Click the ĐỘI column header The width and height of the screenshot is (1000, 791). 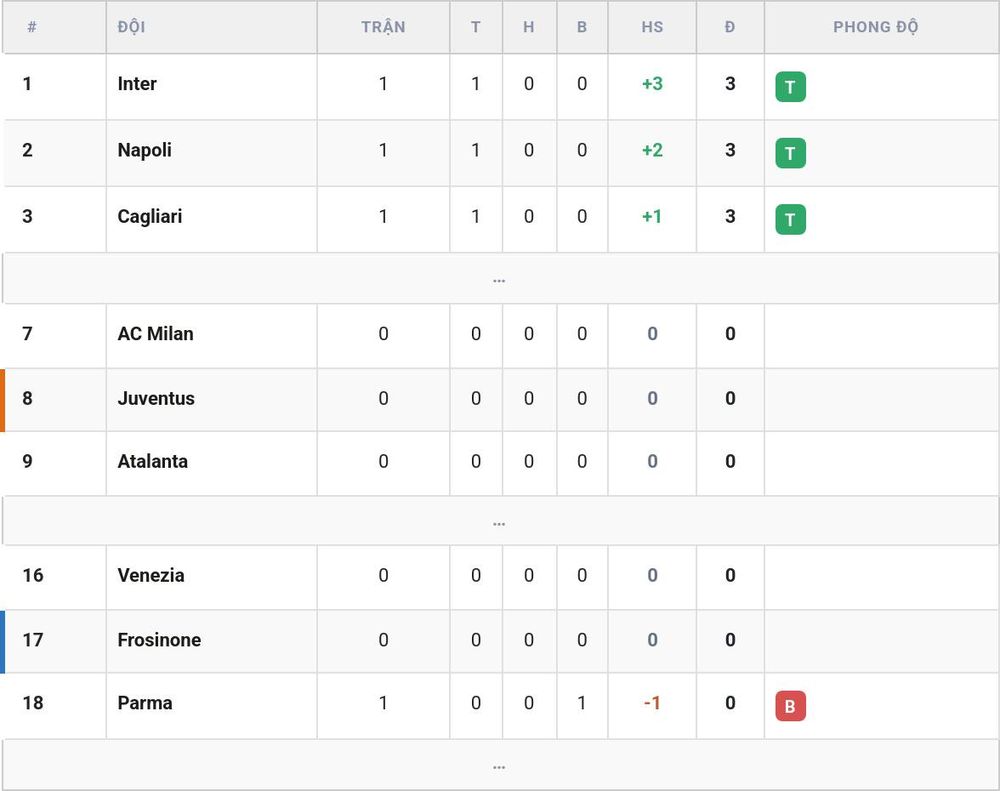pos(131,27)
